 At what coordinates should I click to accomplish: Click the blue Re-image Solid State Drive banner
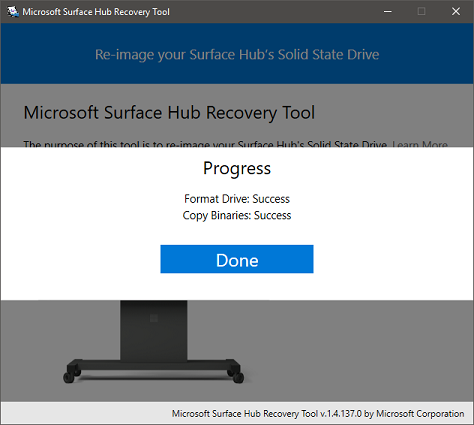click(237, 54)
